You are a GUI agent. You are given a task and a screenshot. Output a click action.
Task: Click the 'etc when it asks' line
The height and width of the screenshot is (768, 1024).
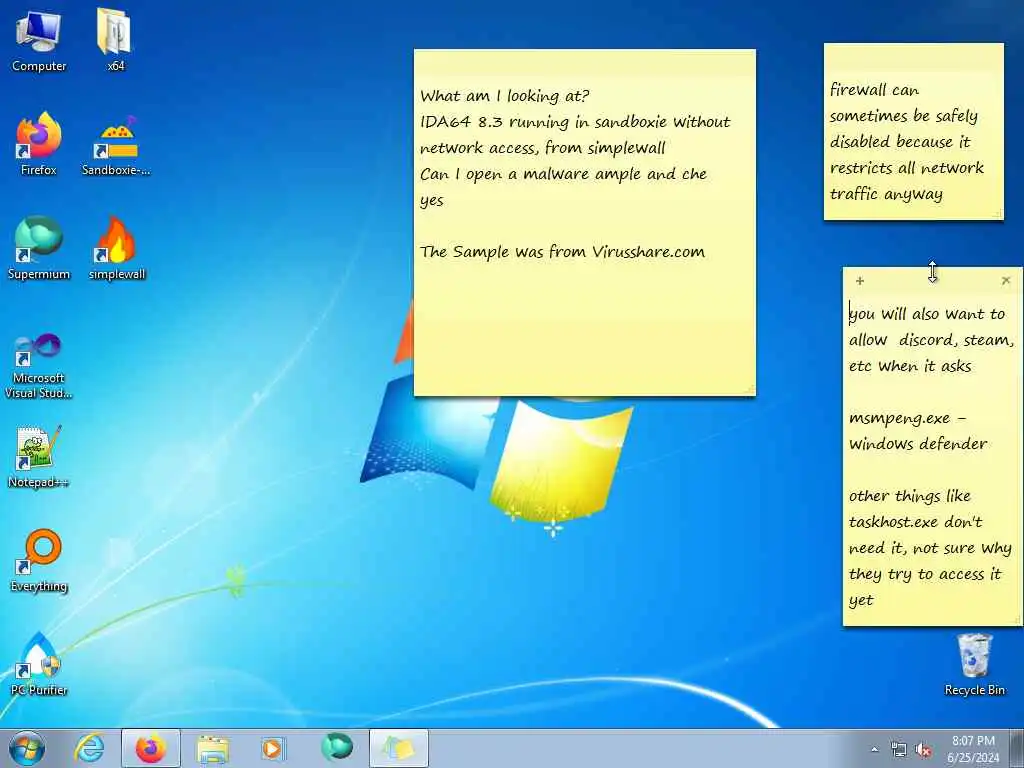coord(910,366)
